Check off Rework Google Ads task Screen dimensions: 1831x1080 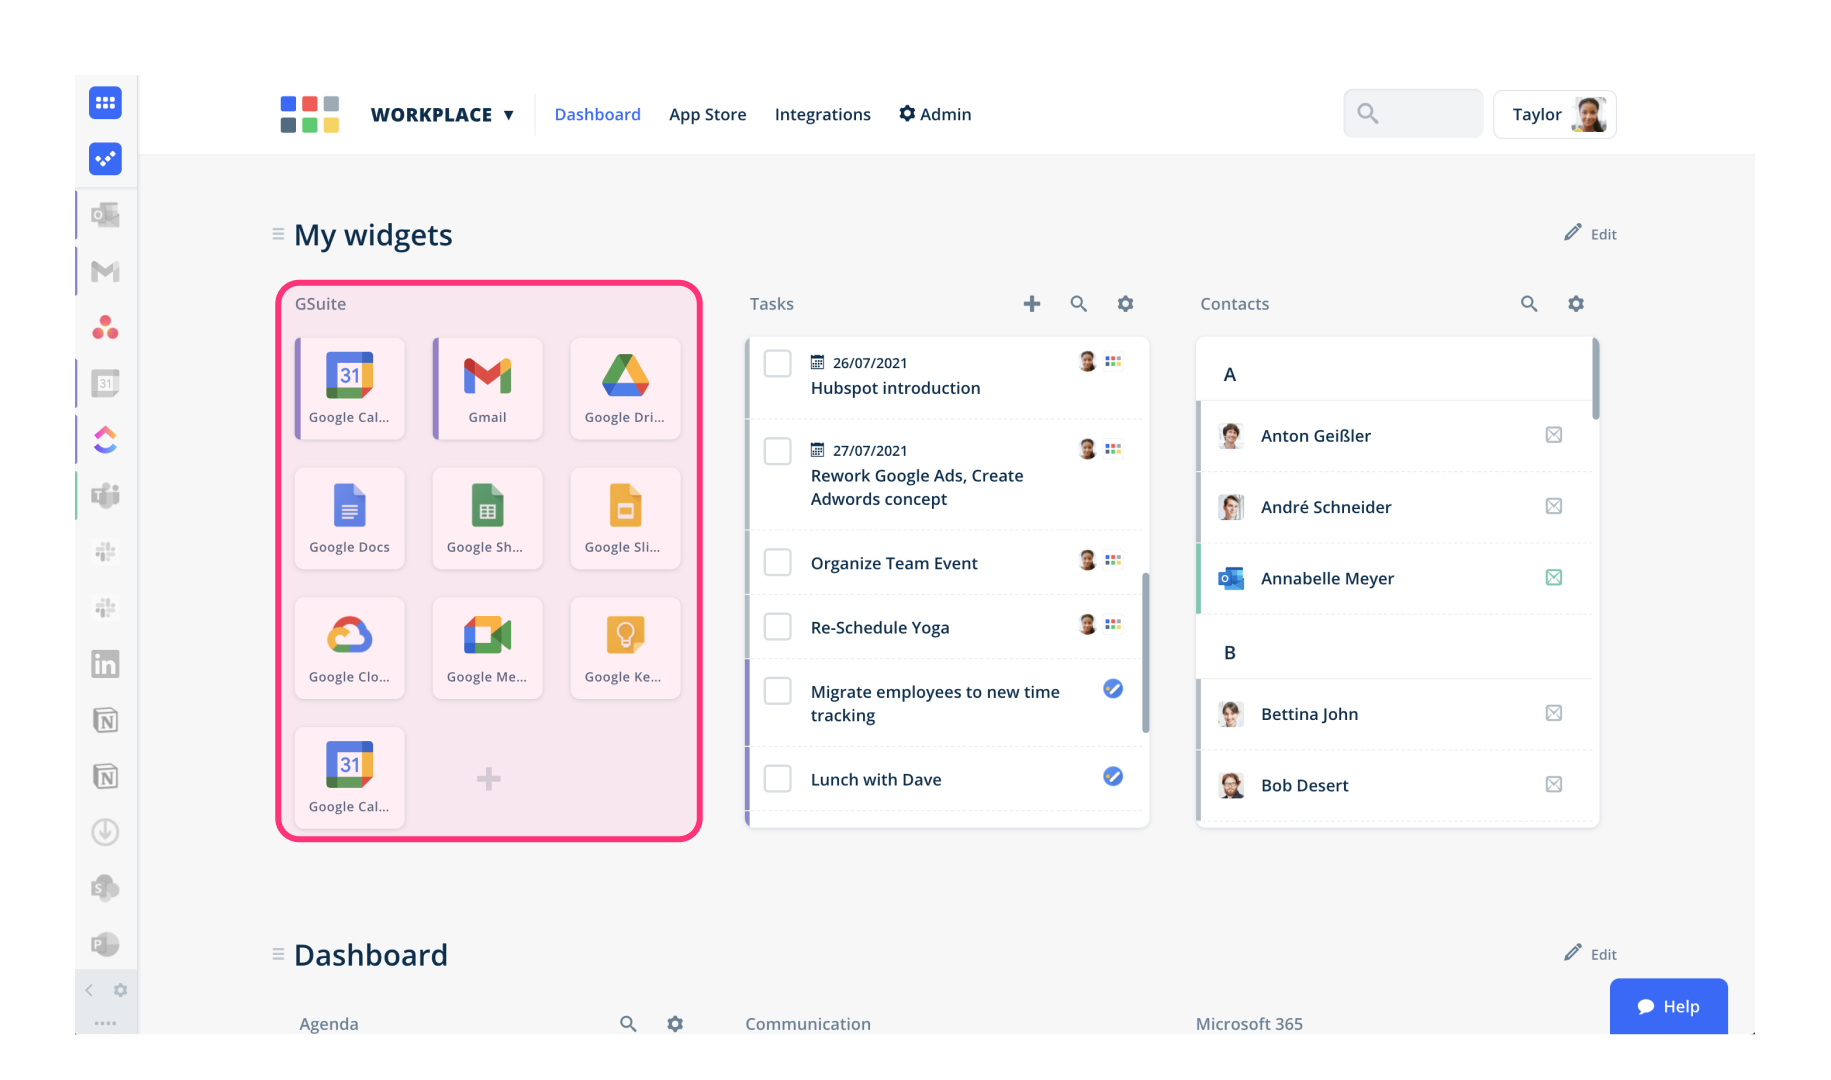tap(778, 451)
